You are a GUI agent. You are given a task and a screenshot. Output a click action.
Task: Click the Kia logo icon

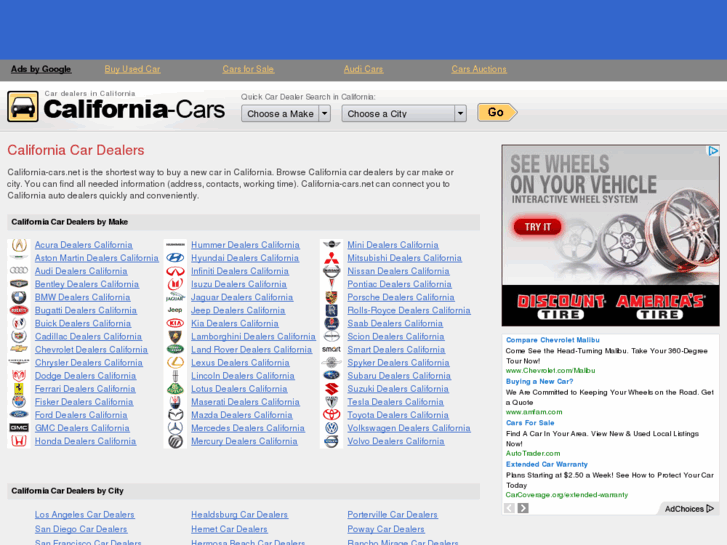point(175,323)
